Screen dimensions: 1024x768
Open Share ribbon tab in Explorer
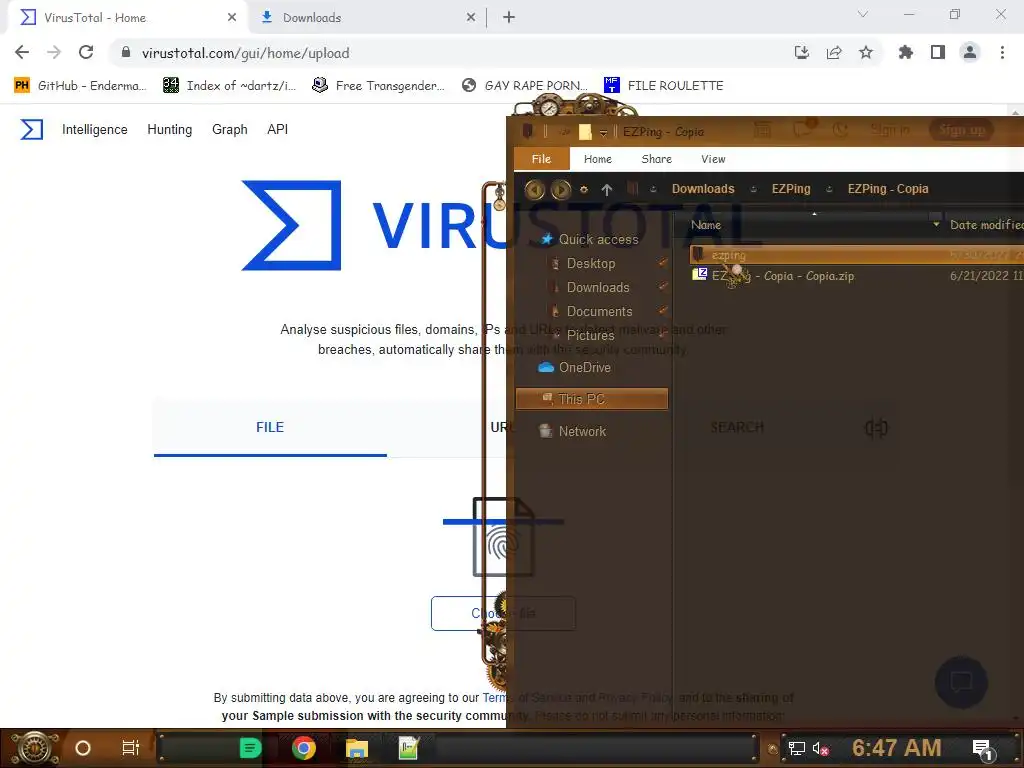click(x=656, y=159)
